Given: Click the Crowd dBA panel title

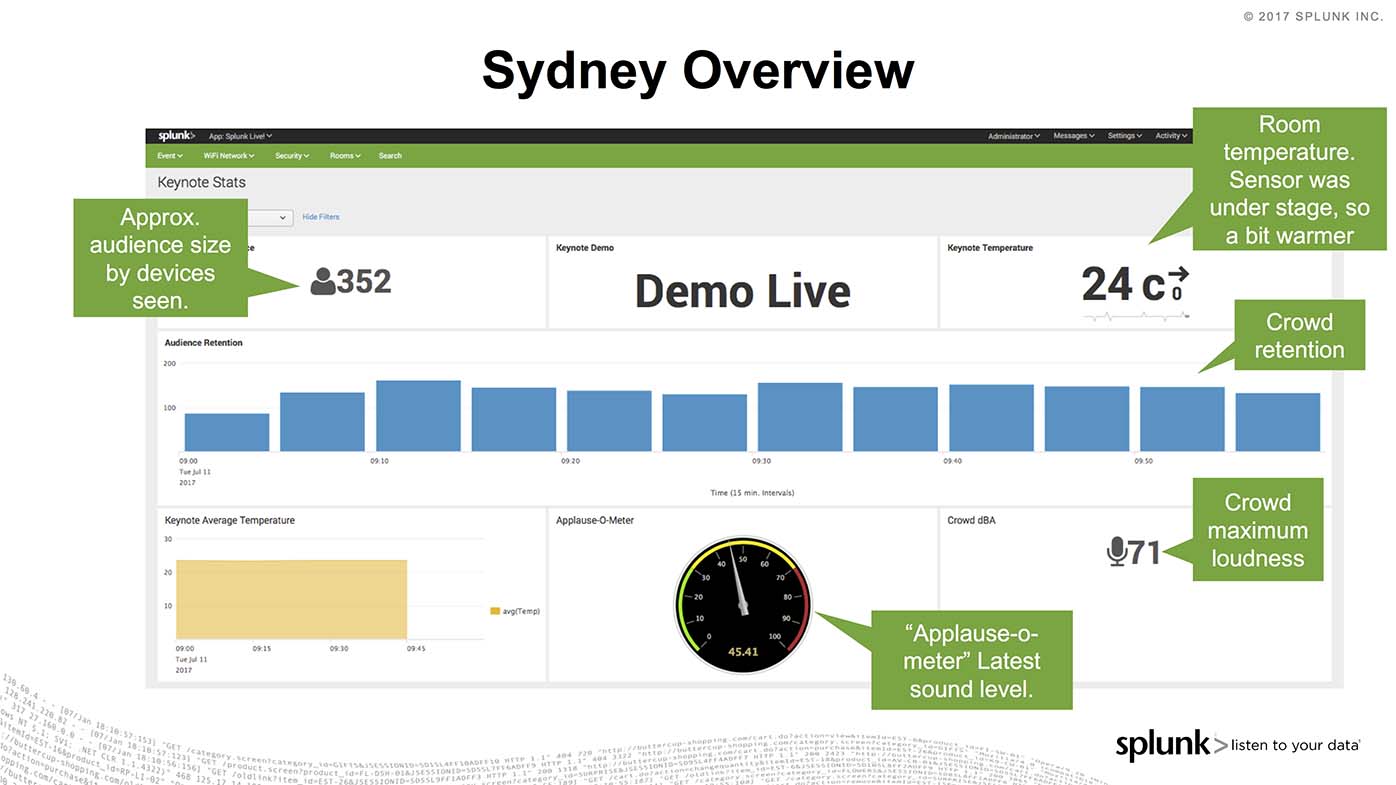Looking at the screenshot, I should click(x=971, y=520).
